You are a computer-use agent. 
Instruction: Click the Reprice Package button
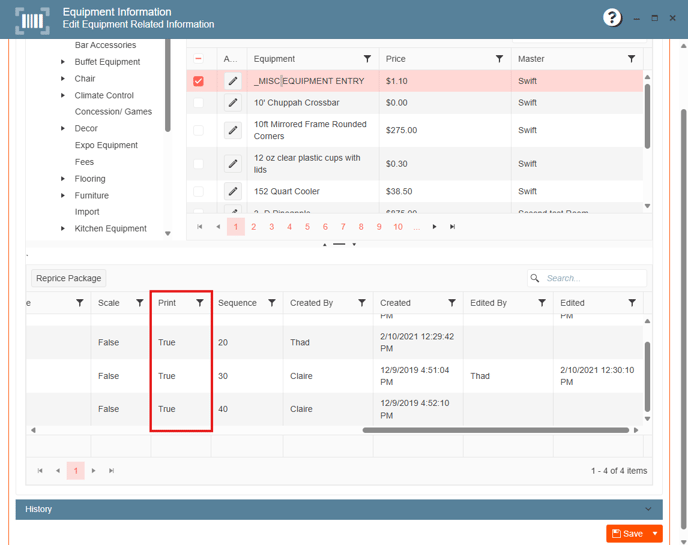(x=69, y=278)
